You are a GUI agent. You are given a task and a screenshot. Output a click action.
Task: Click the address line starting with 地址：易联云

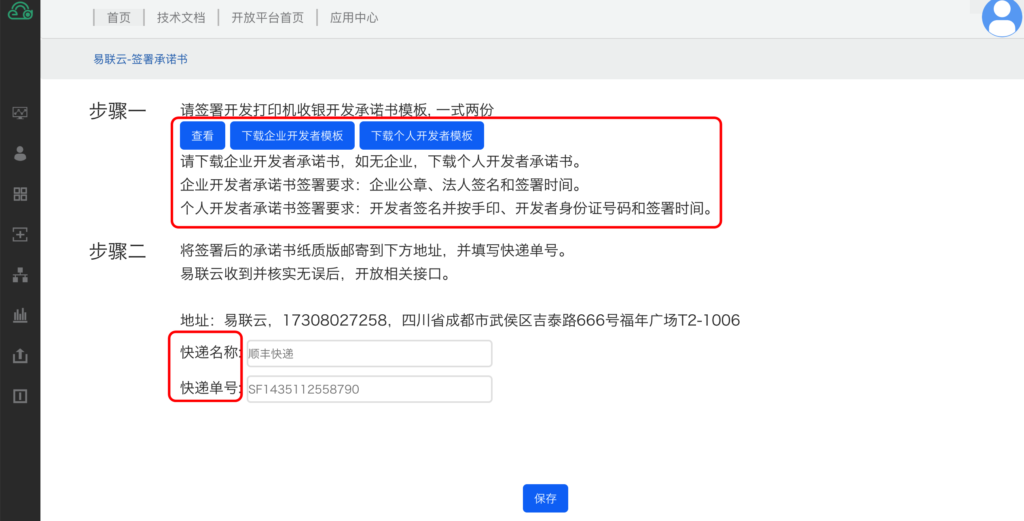click(x=460, y=321)
